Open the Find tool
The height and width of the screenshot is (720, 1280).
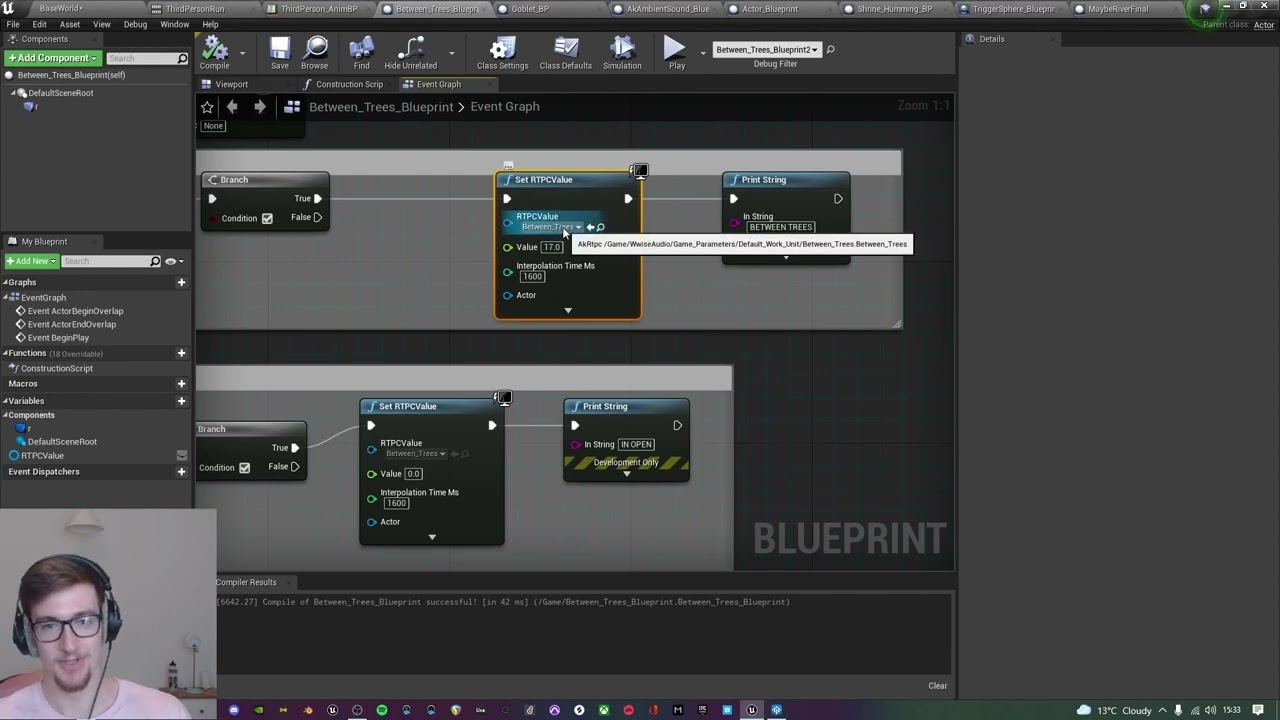361,53
